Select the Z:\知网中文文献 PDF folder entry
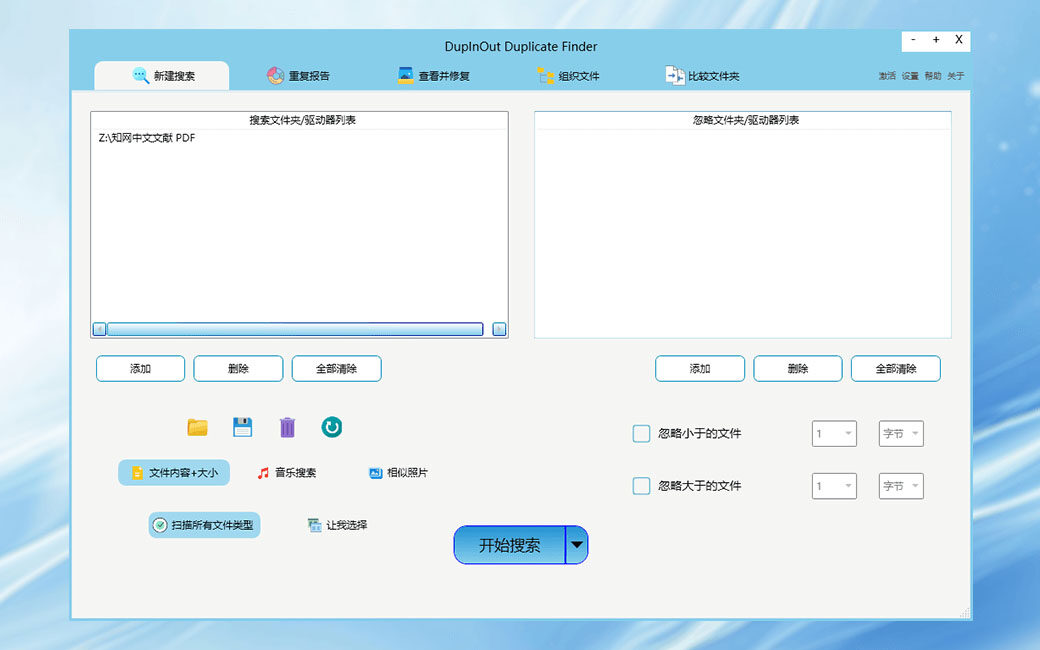This screenshot has width=1040, height=650. pyautogui.click(x=147, y=137)
